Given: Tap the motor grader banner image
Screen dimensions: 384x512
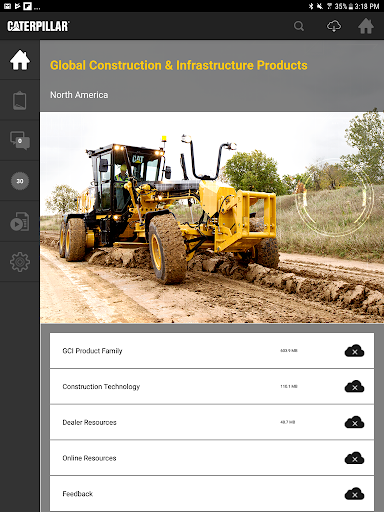Looking at the screenshot, I should (212, 218).
